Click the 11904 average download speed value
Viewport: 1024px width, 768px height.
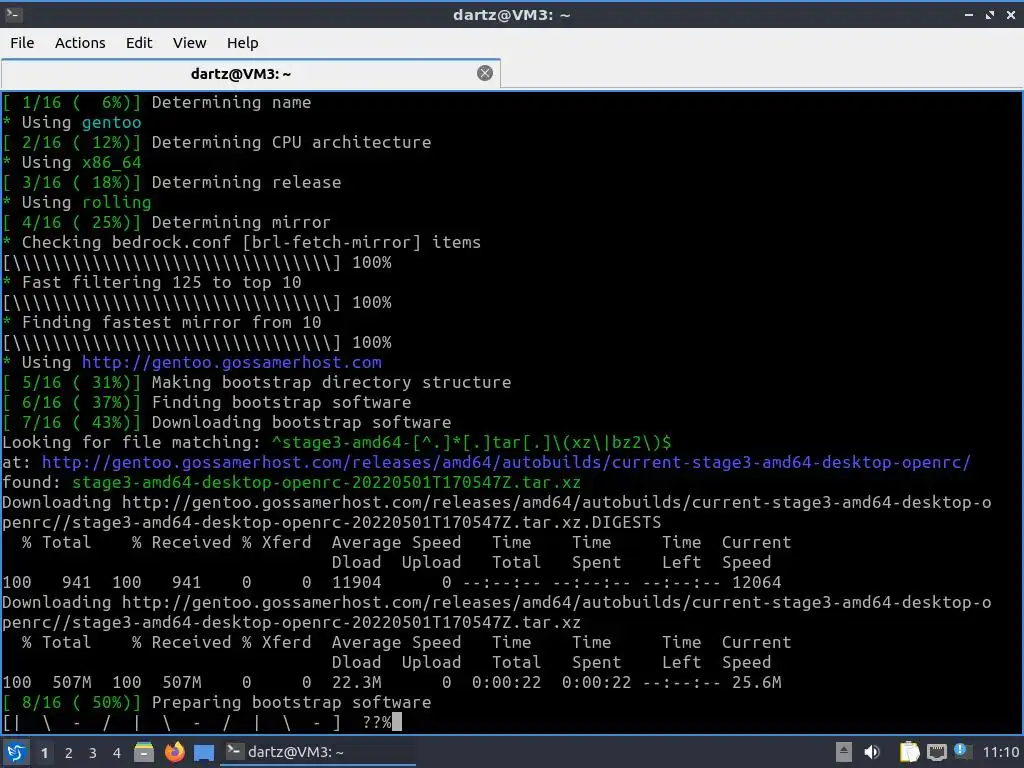point(357,583)
